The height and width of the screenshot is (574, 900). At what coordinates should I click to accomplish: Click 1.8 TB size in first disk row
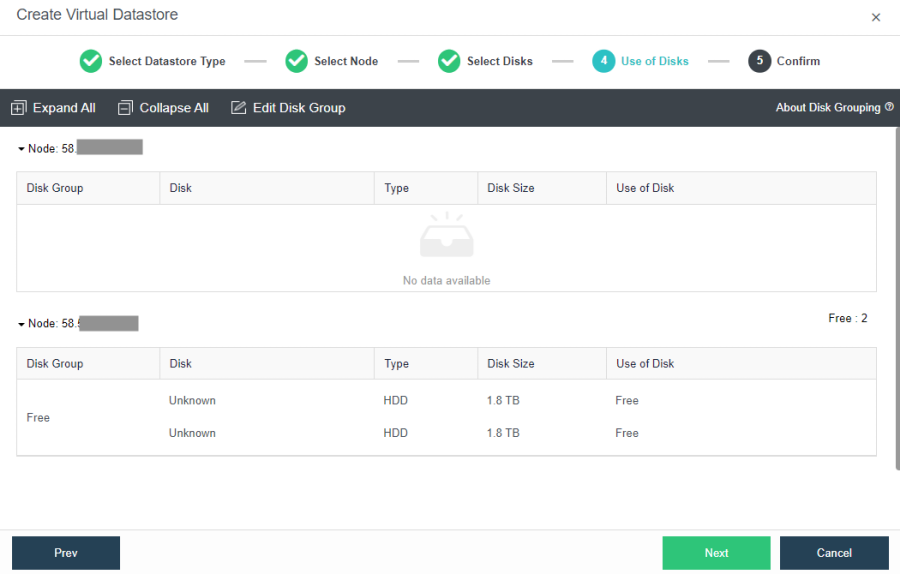tap(503, 401)
